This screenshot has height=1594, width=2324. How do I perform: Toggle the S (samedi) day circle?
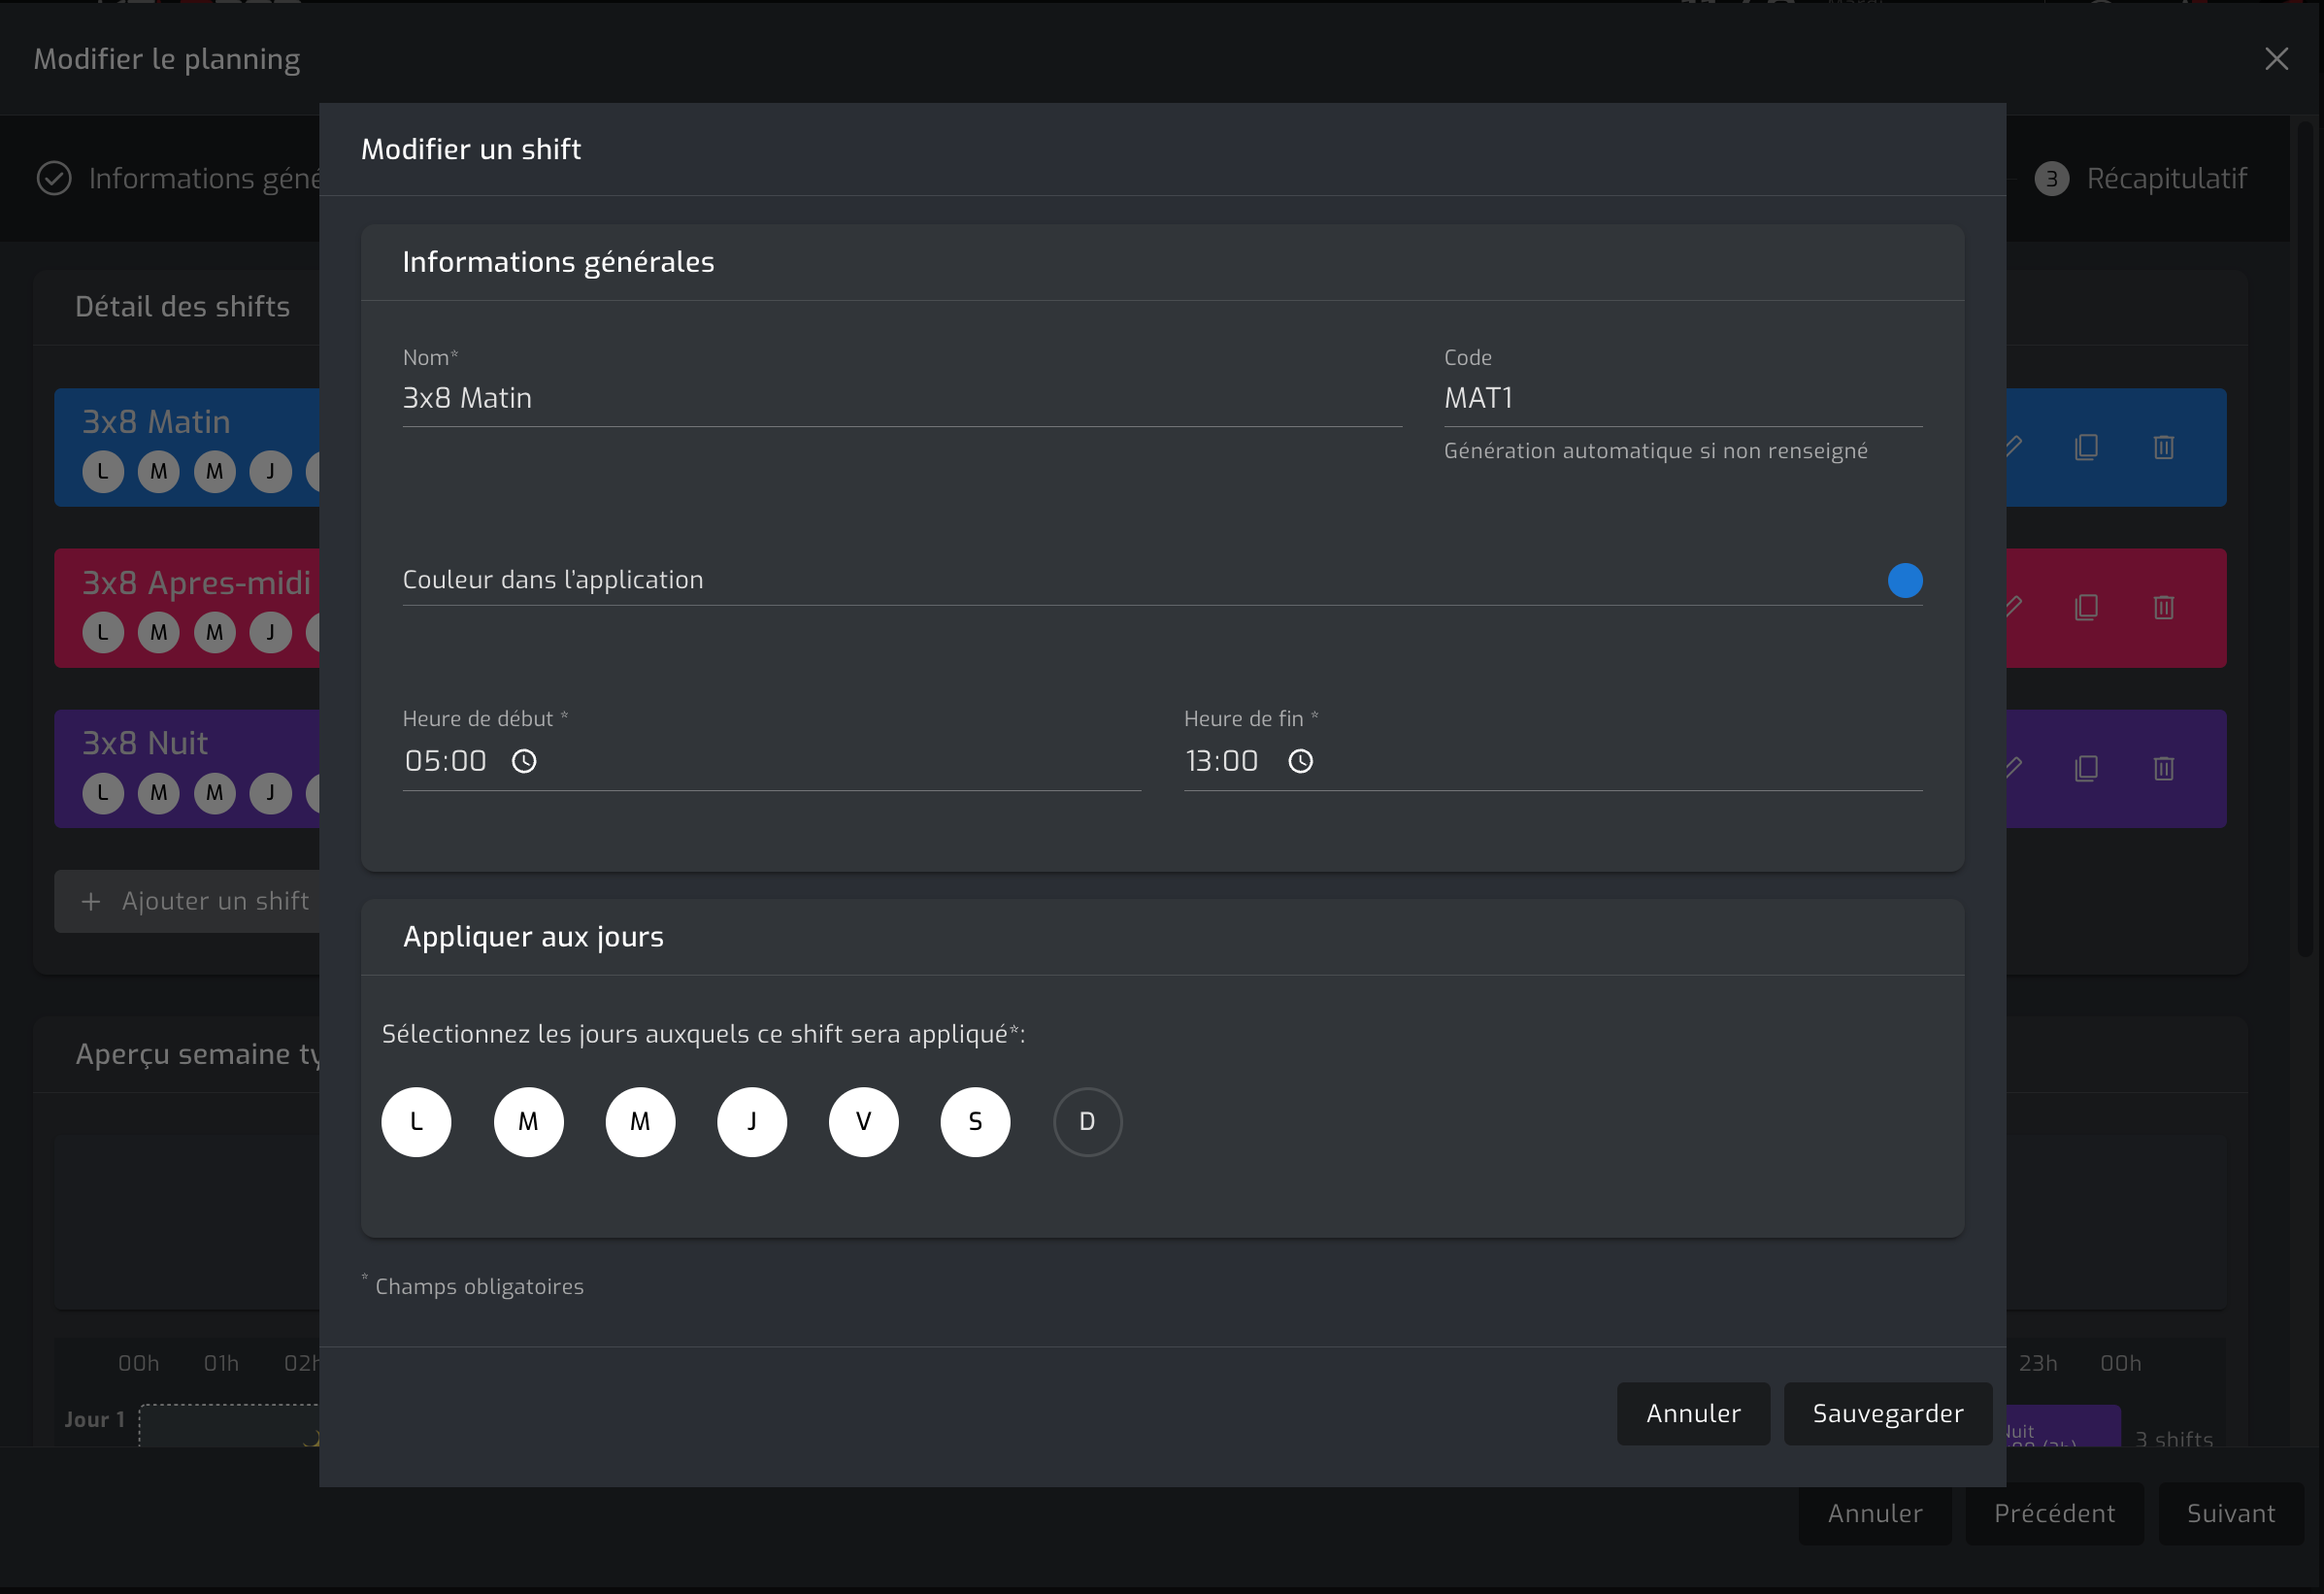[975, 1121]
